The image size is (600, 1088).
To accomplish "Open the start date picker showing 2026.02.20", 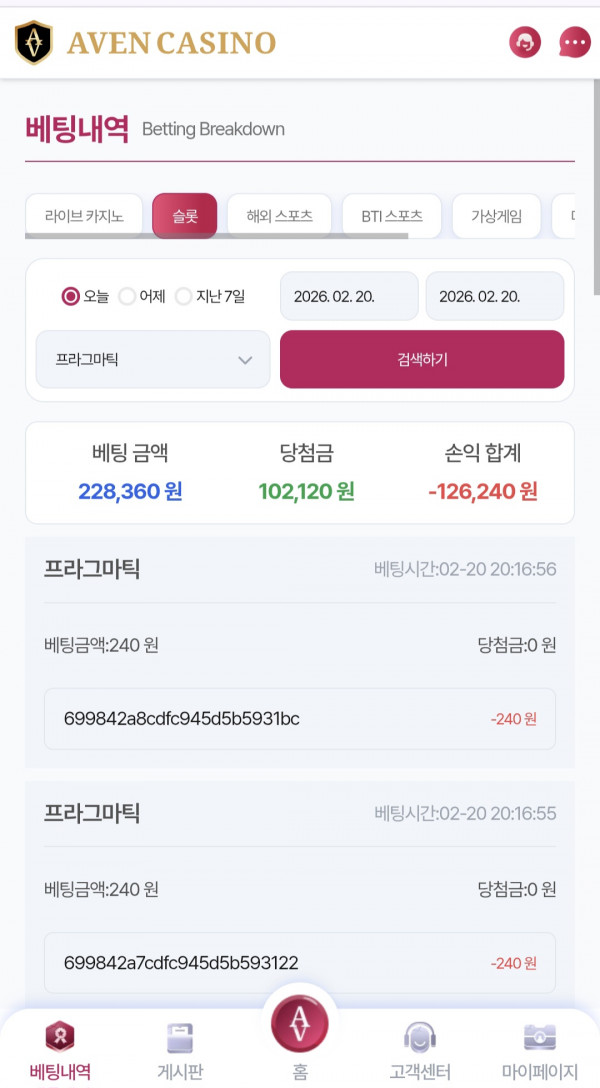I will [348, 295].
